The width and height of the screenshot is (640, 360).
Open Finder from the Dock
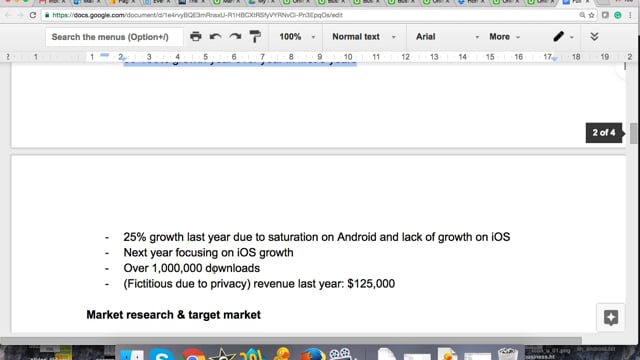131,355
